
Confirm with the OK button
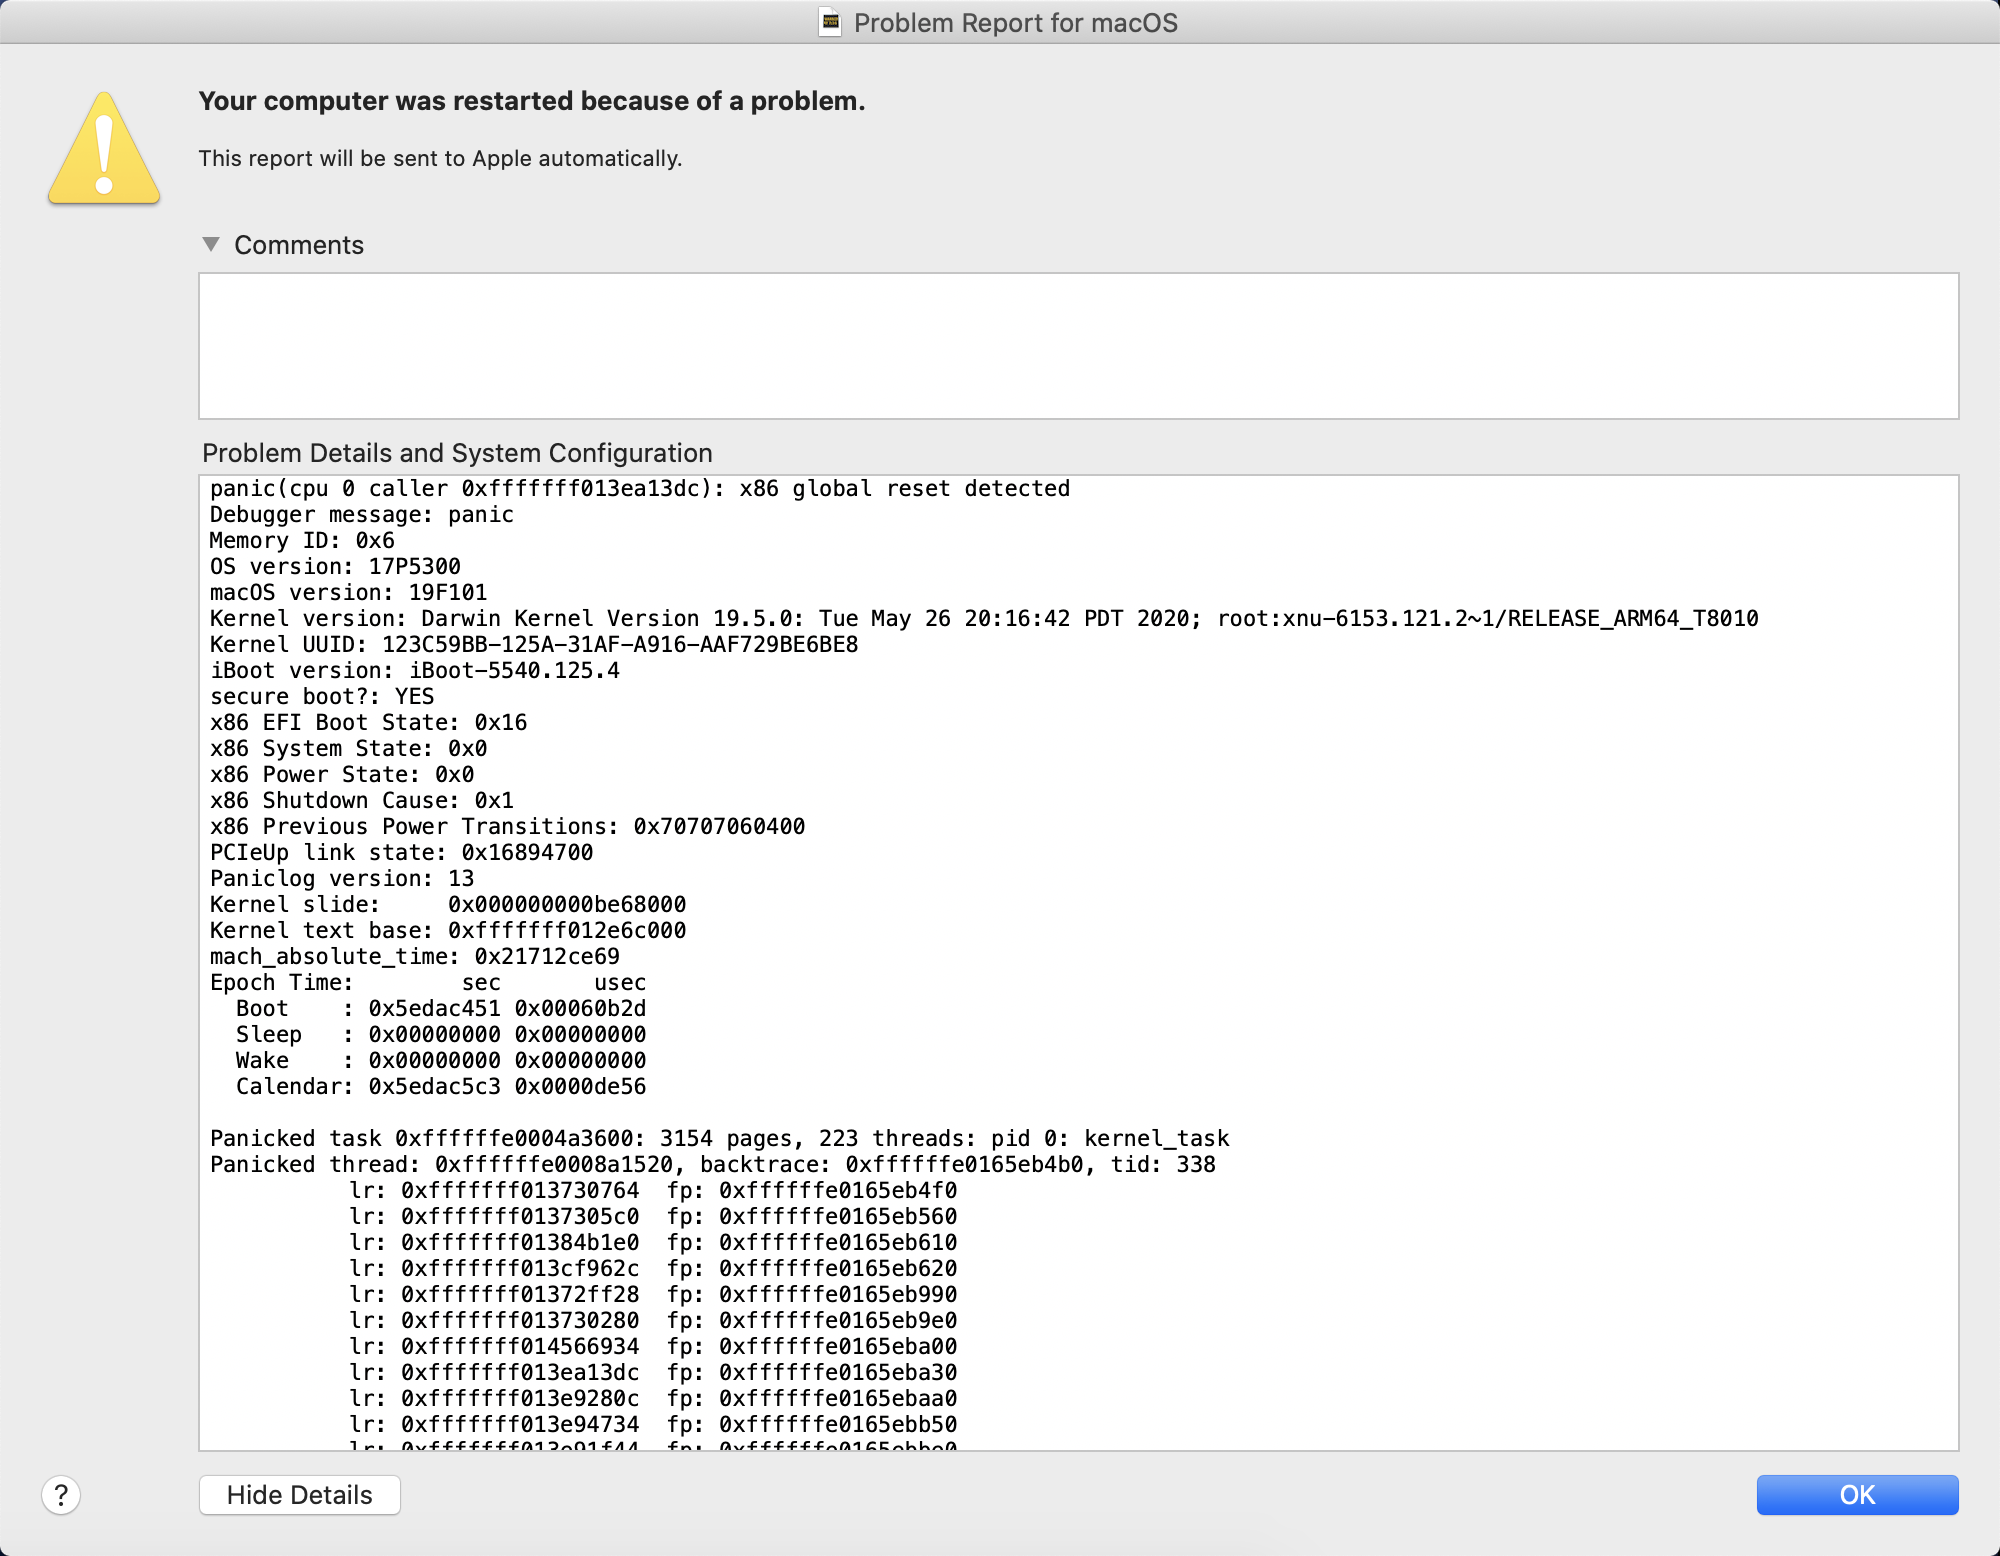(1857, 1495)
